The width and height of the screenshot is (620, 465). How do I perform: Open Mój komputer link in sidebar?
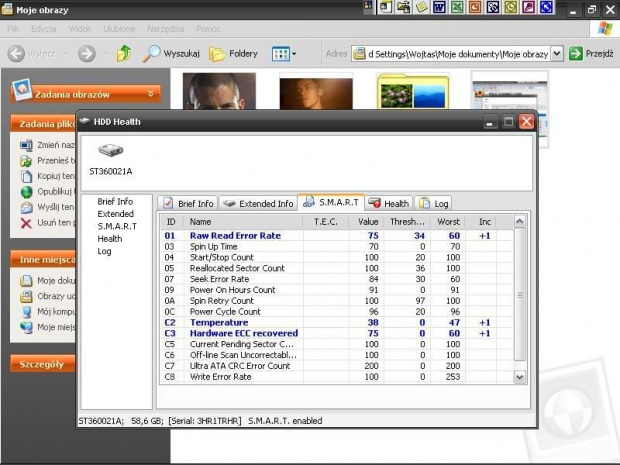47,312
